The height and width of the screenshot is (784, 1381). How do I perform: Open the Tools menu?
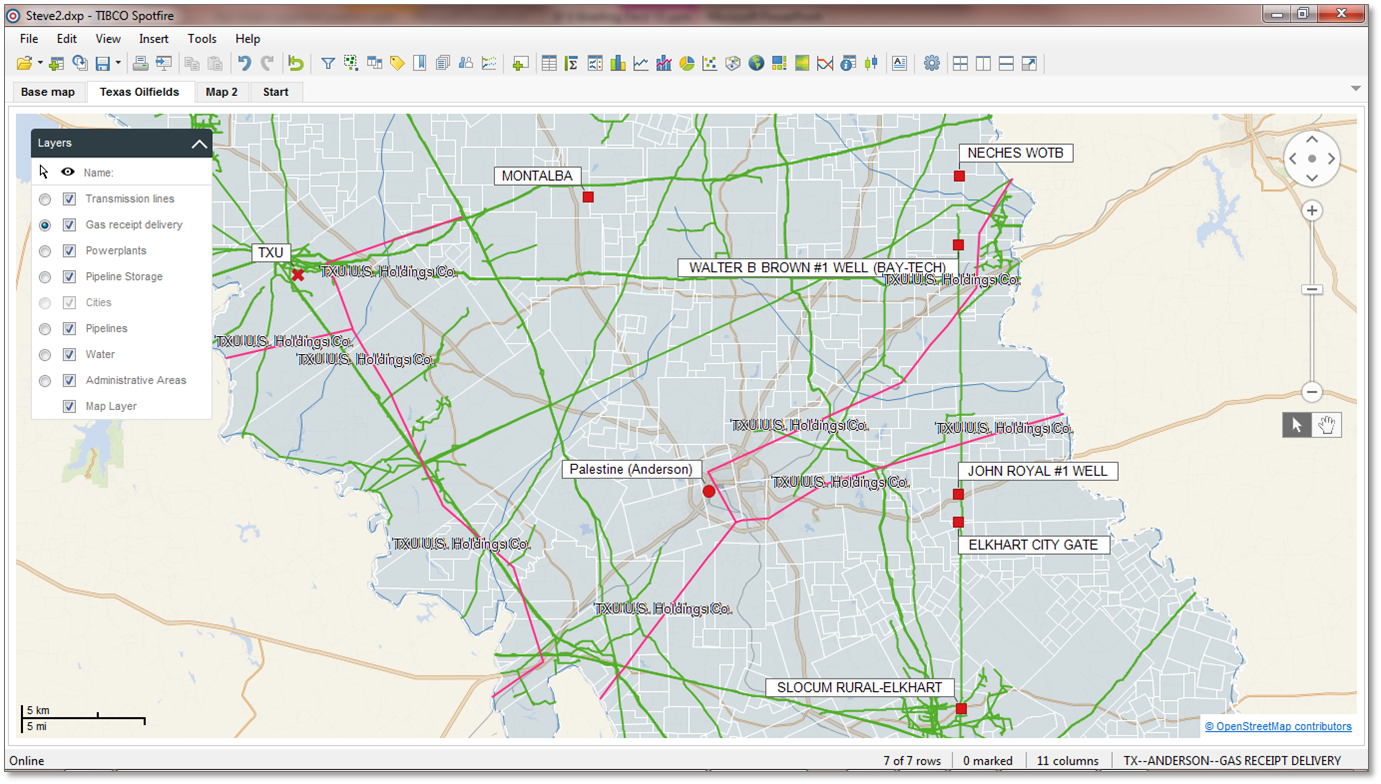(x=202, y=39)
